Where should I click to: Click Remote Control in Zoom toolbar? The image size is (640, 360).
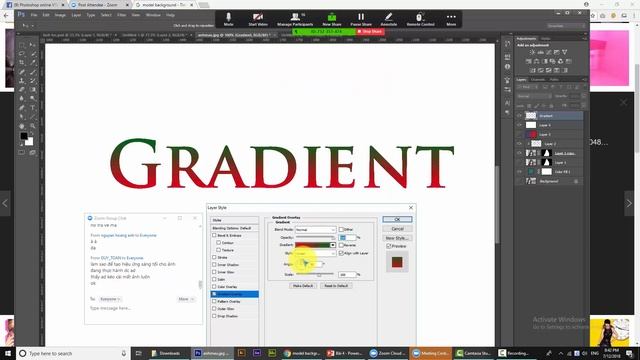420,19
